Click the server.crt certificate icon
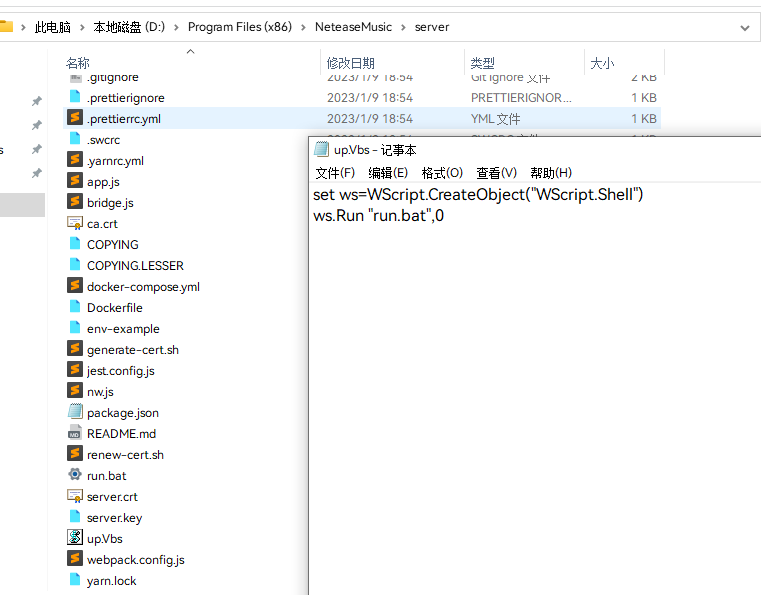Image resolution: width=761 pixels, height=595 pixels. [x=75, y=496]
